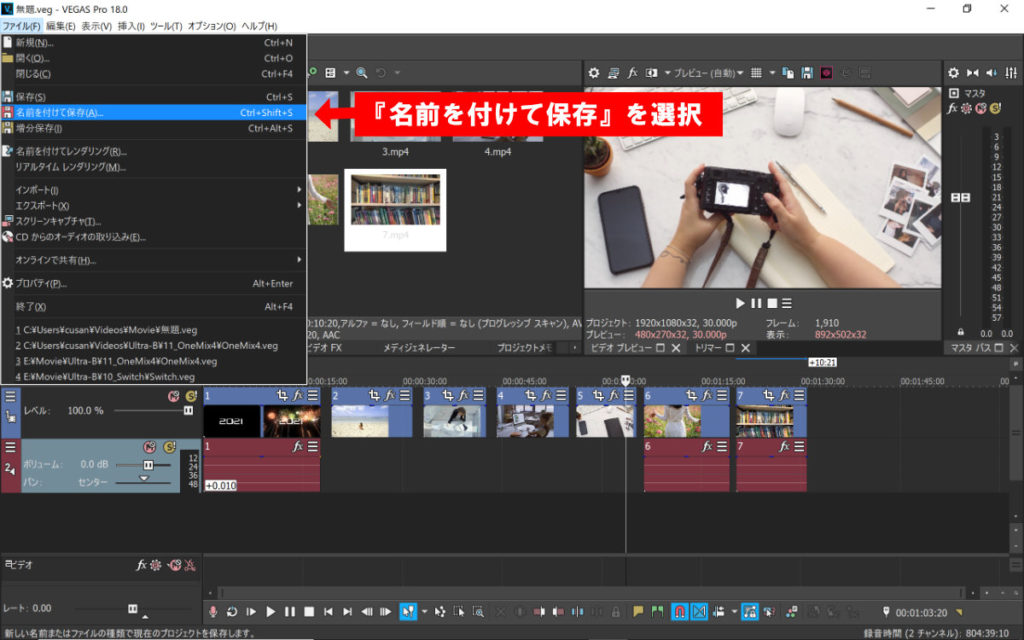The image size is (1024, 640).
Task: Click the audio track ボリューム slider
Action: pyautogui.click(x=148, y=465)
